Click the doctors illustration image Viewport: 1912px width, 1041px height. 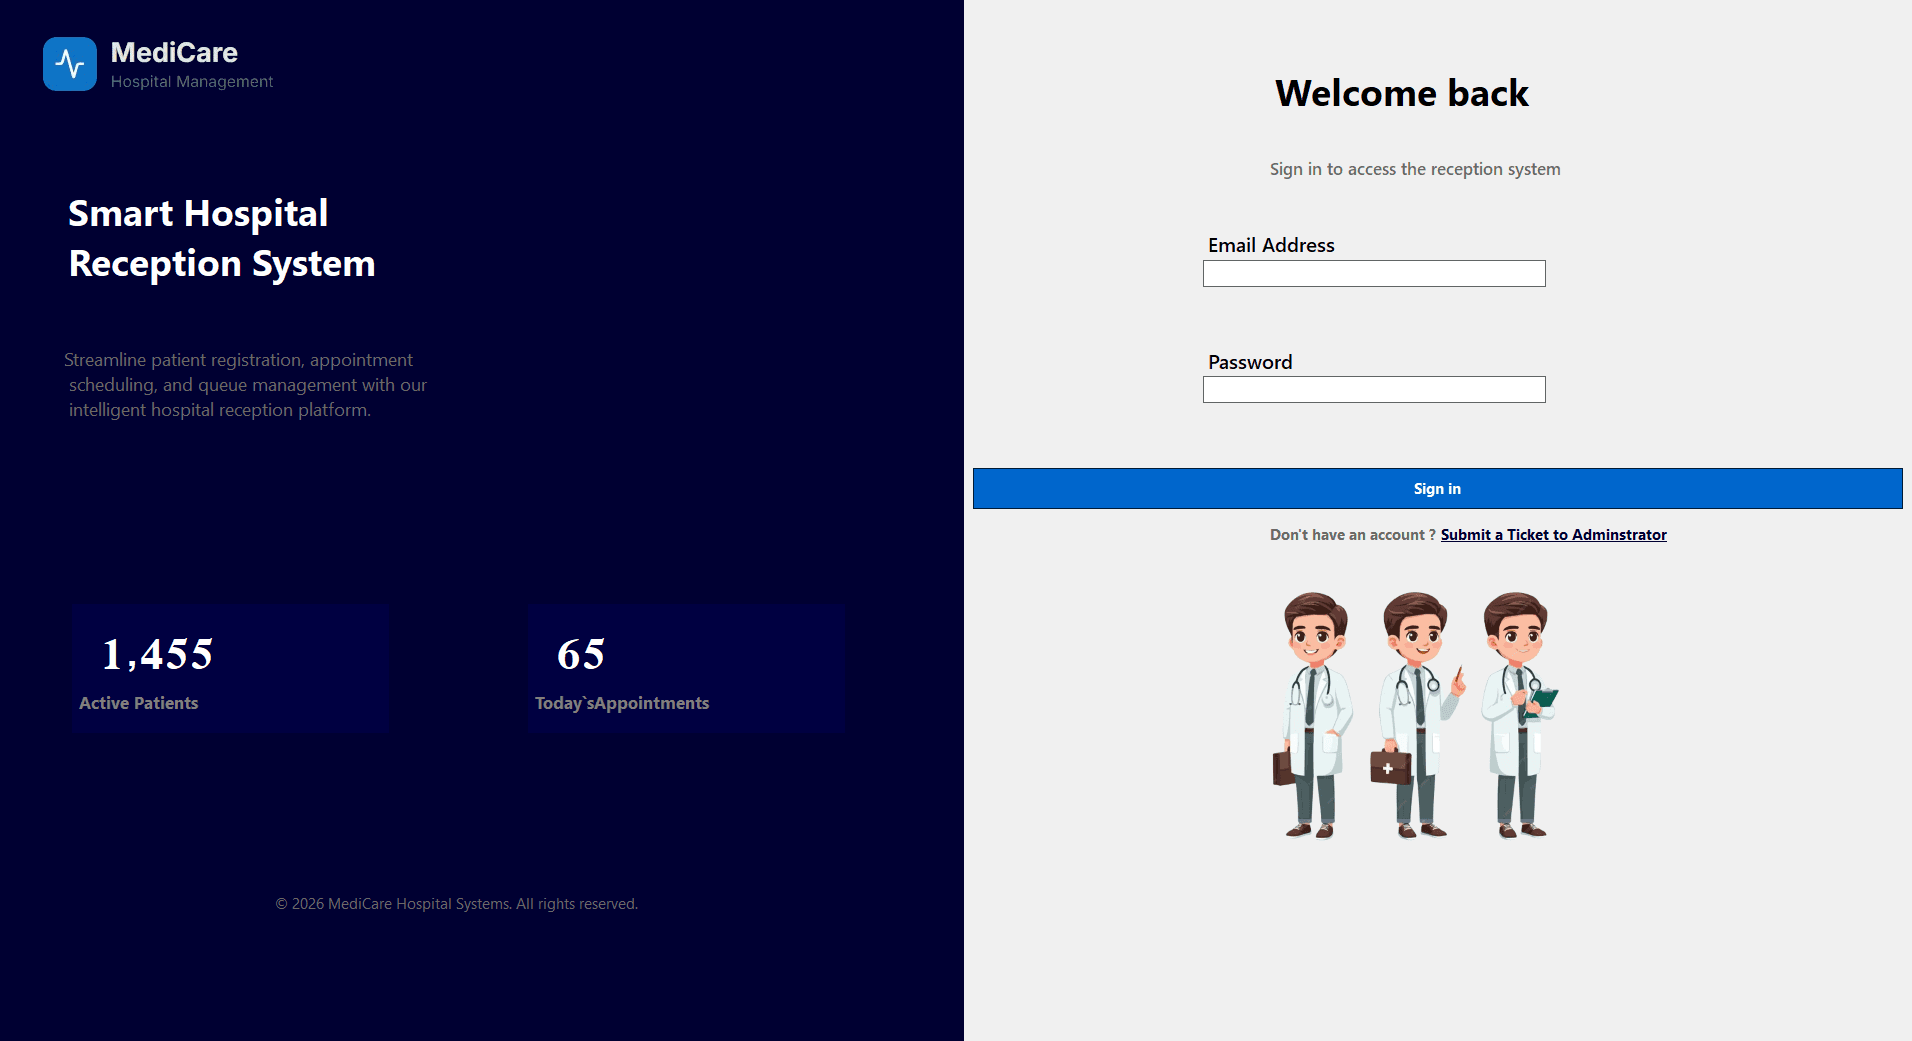tap(1415, 715)
